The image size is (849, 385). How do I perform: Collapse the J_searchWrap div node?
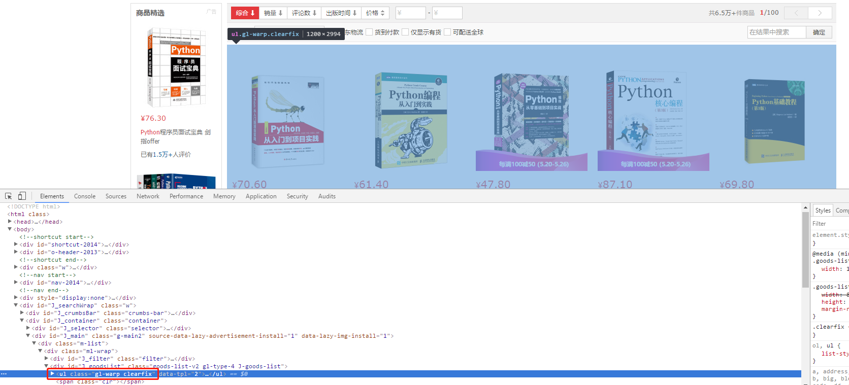(16, 305)
